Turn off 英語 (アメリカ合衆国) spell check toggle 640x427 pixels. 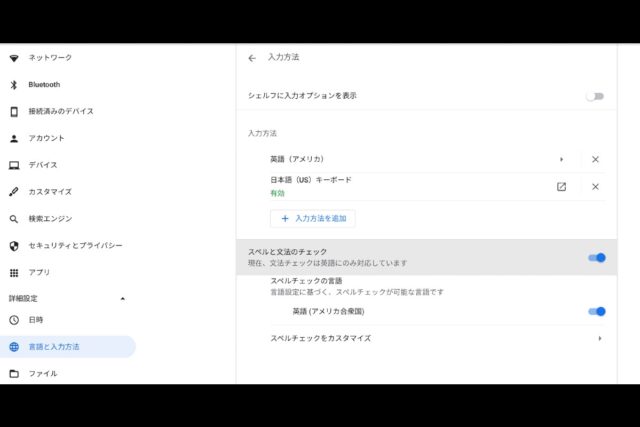[596, 311]
